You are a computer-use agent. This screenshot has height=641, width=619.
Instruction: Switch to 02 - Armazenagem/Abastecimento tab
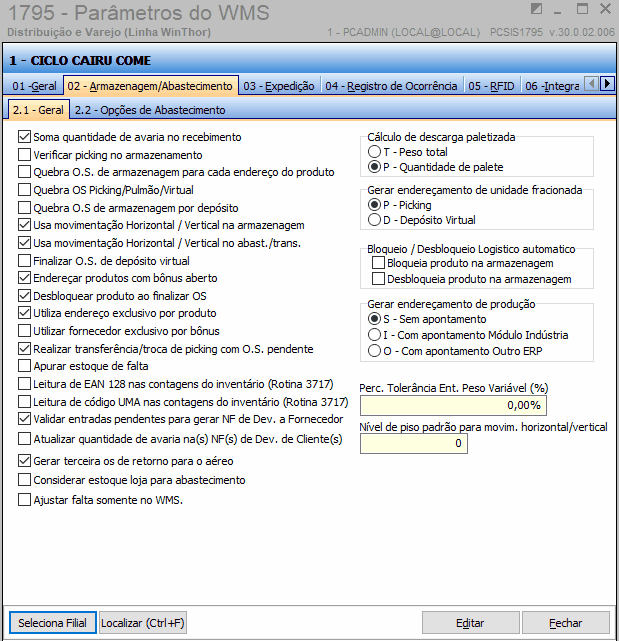[150, 86]
